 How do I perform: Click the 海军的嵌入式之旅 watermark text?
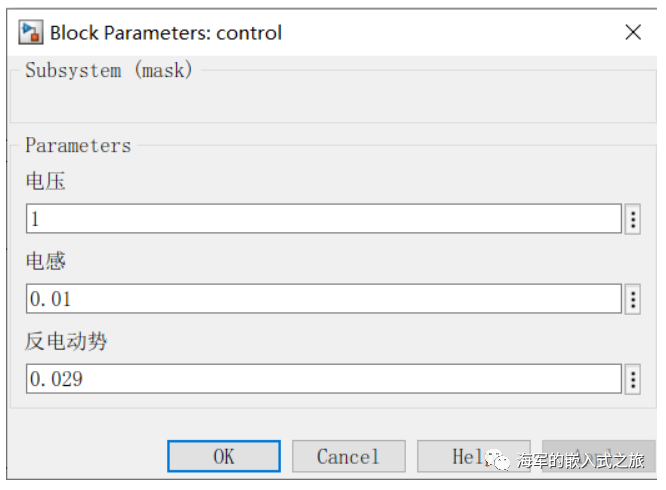point(581,461)
